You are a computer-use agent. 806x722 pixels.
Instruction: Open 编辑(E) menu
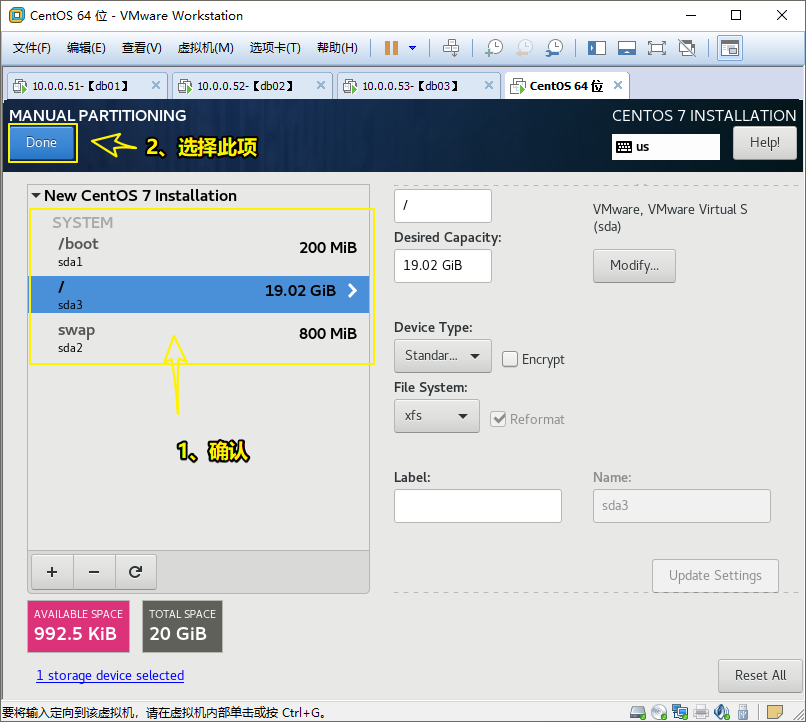(x=86, y=48)
